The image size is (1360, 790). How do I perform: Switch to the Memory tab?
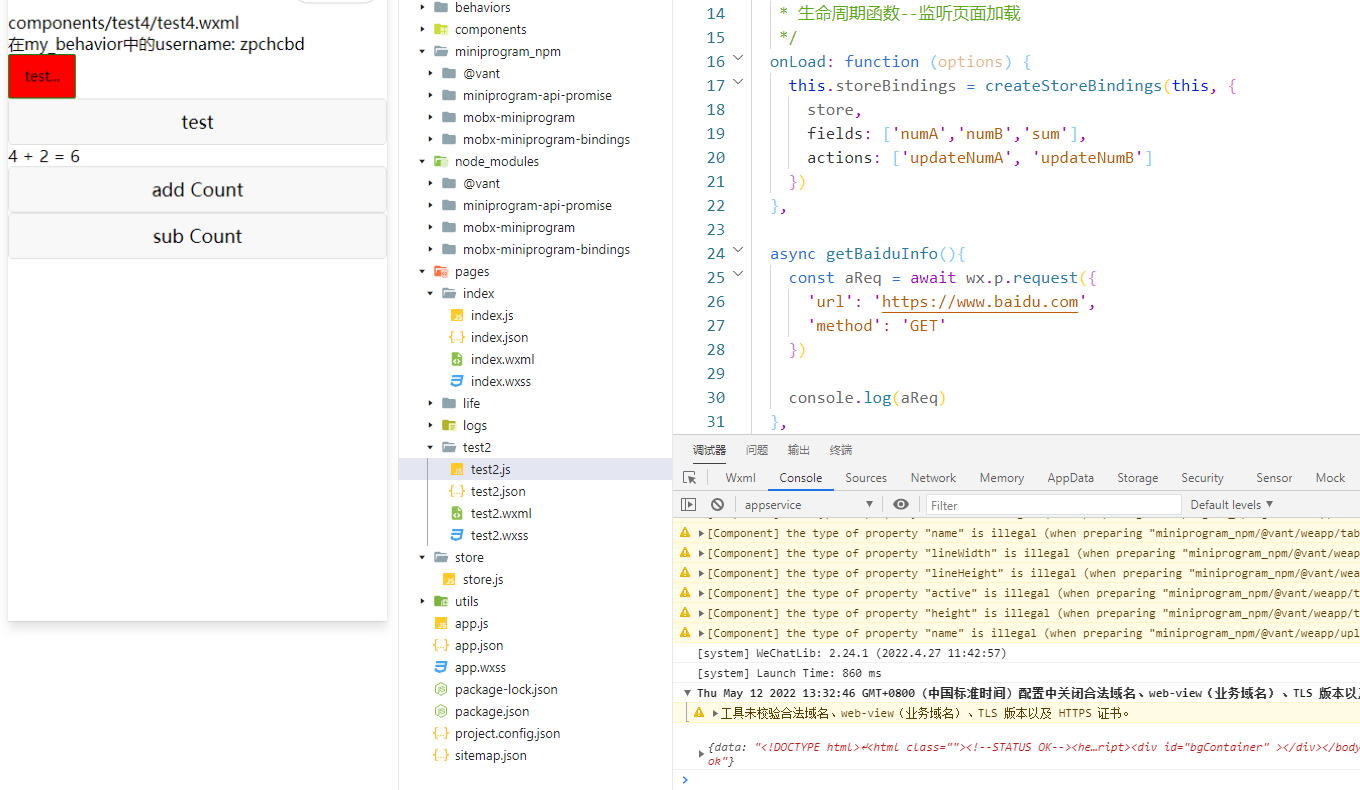tap(1001, 478)
